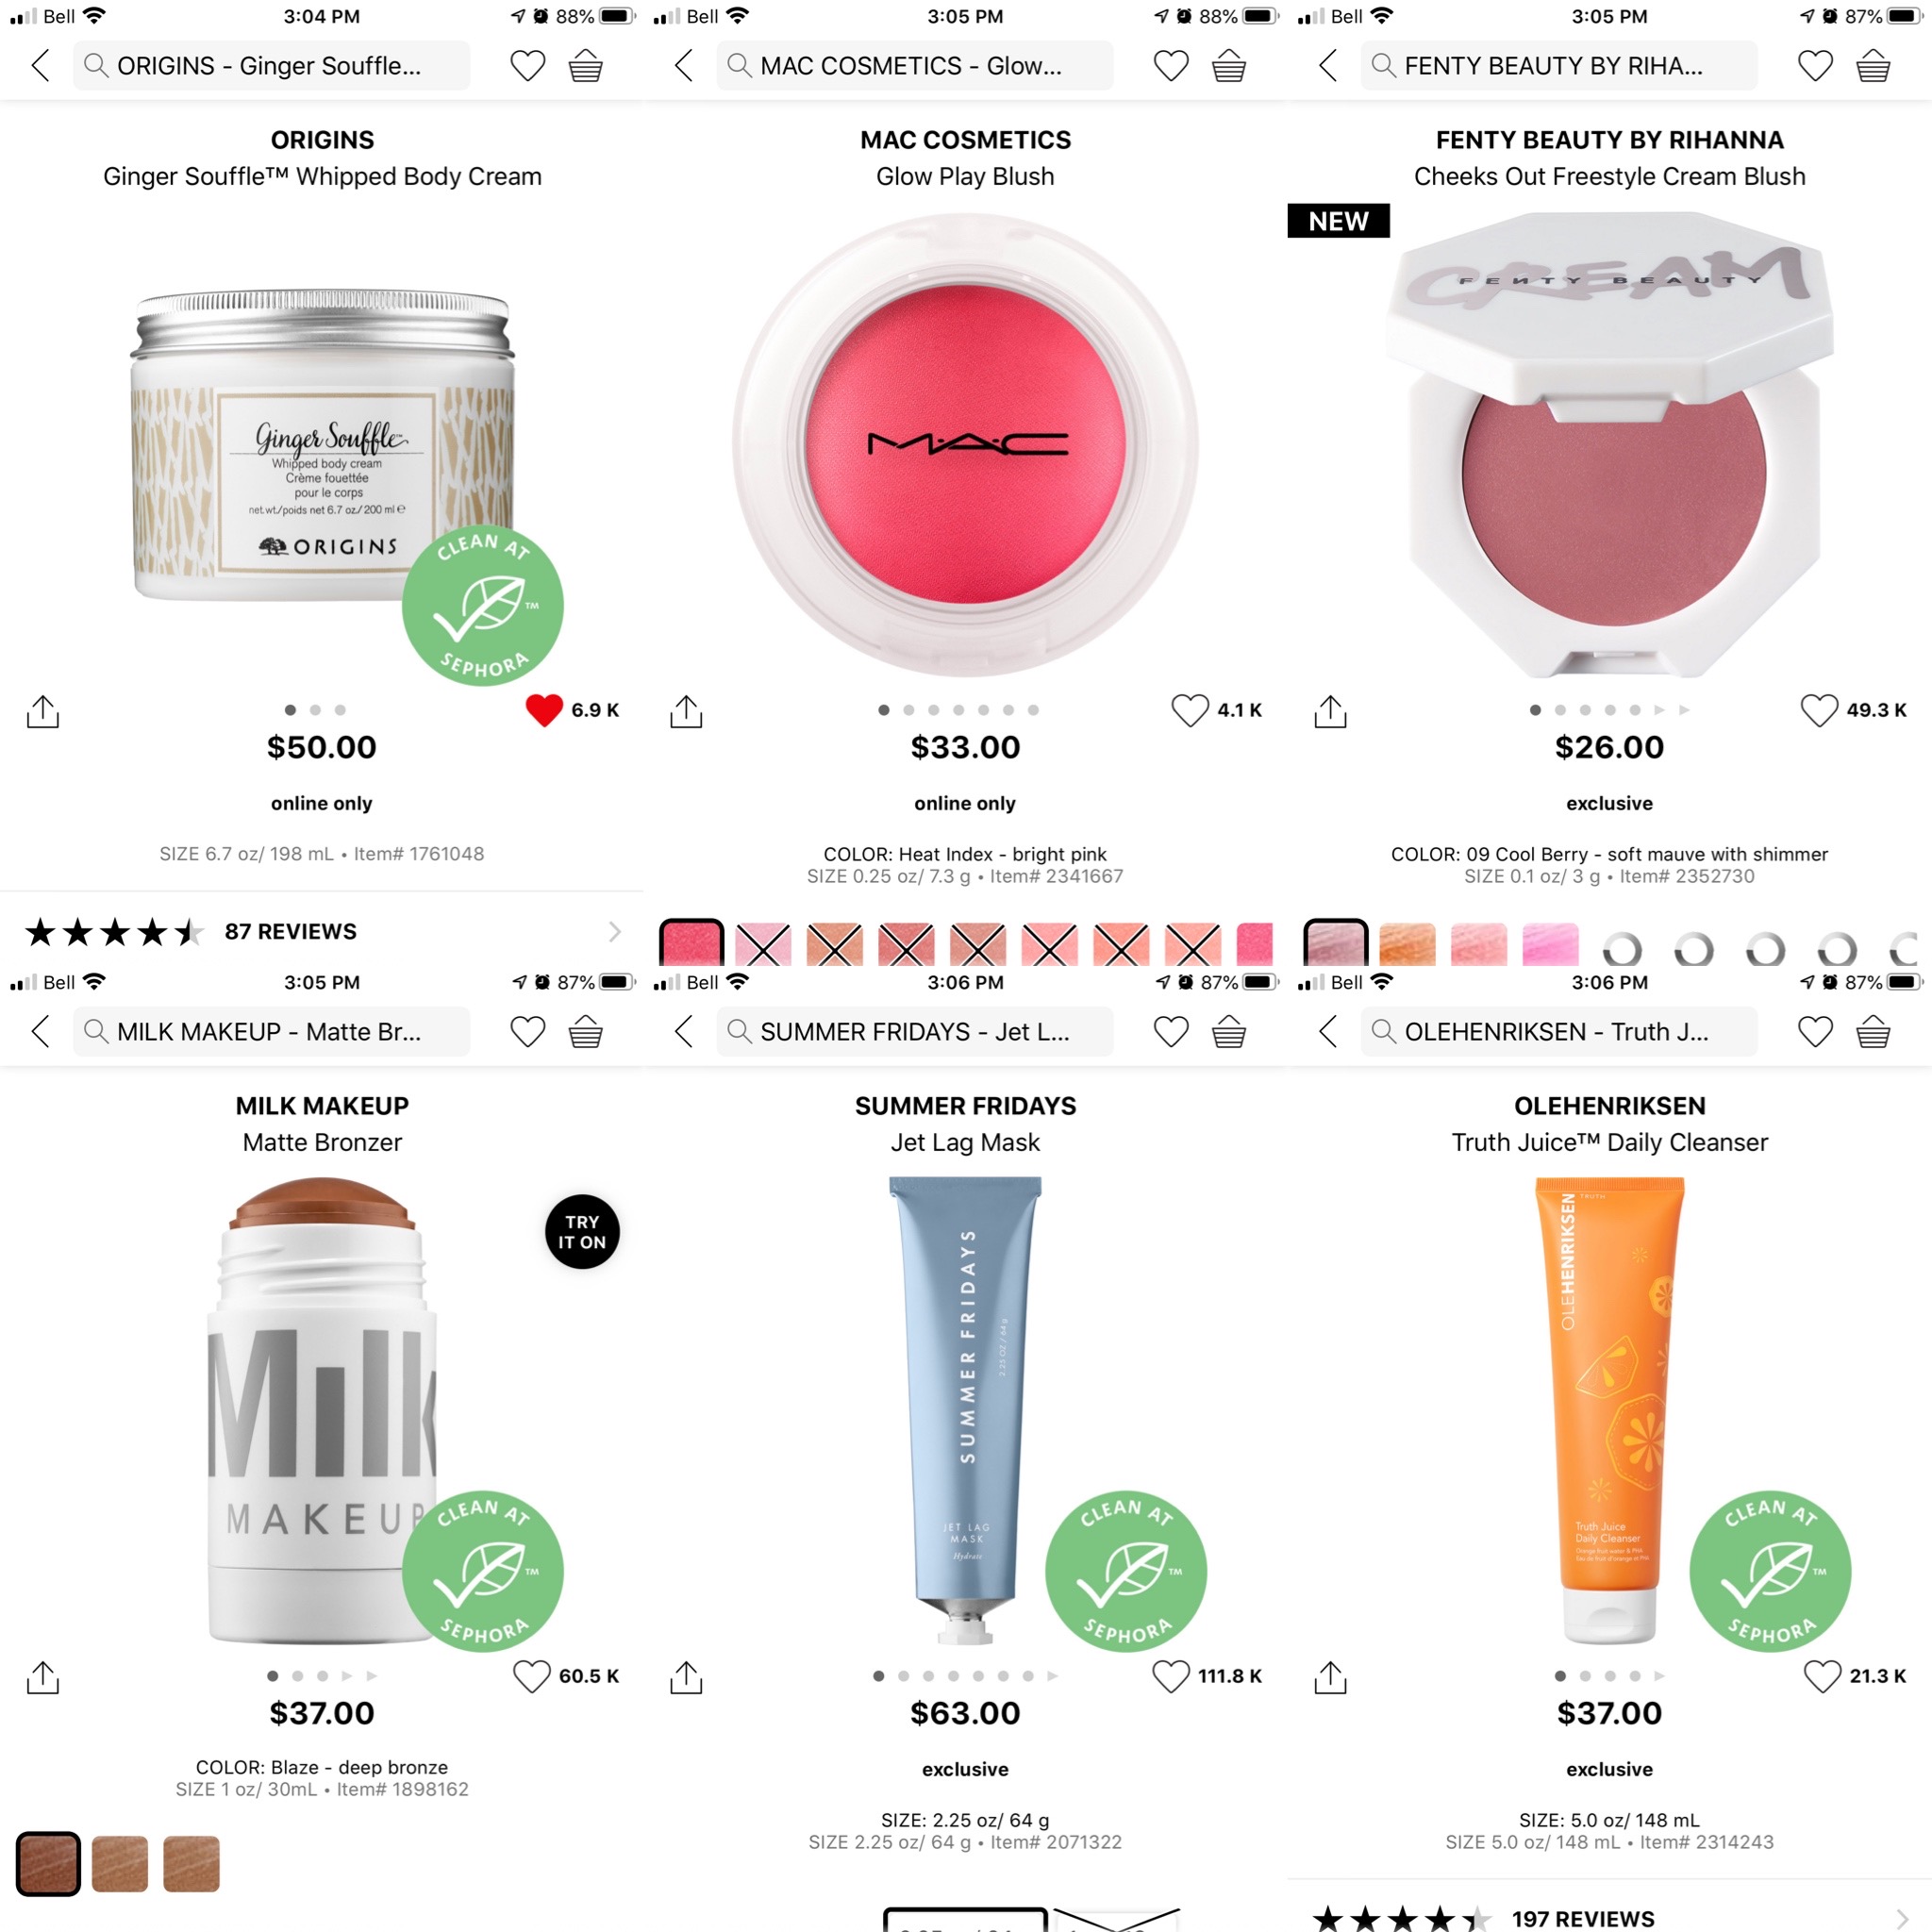The width and height of the screenshot is (1932, 1932).
Task: Tap search bar with SUMMER FRIDAYS - Jet L...
Action: (914, 1031)
